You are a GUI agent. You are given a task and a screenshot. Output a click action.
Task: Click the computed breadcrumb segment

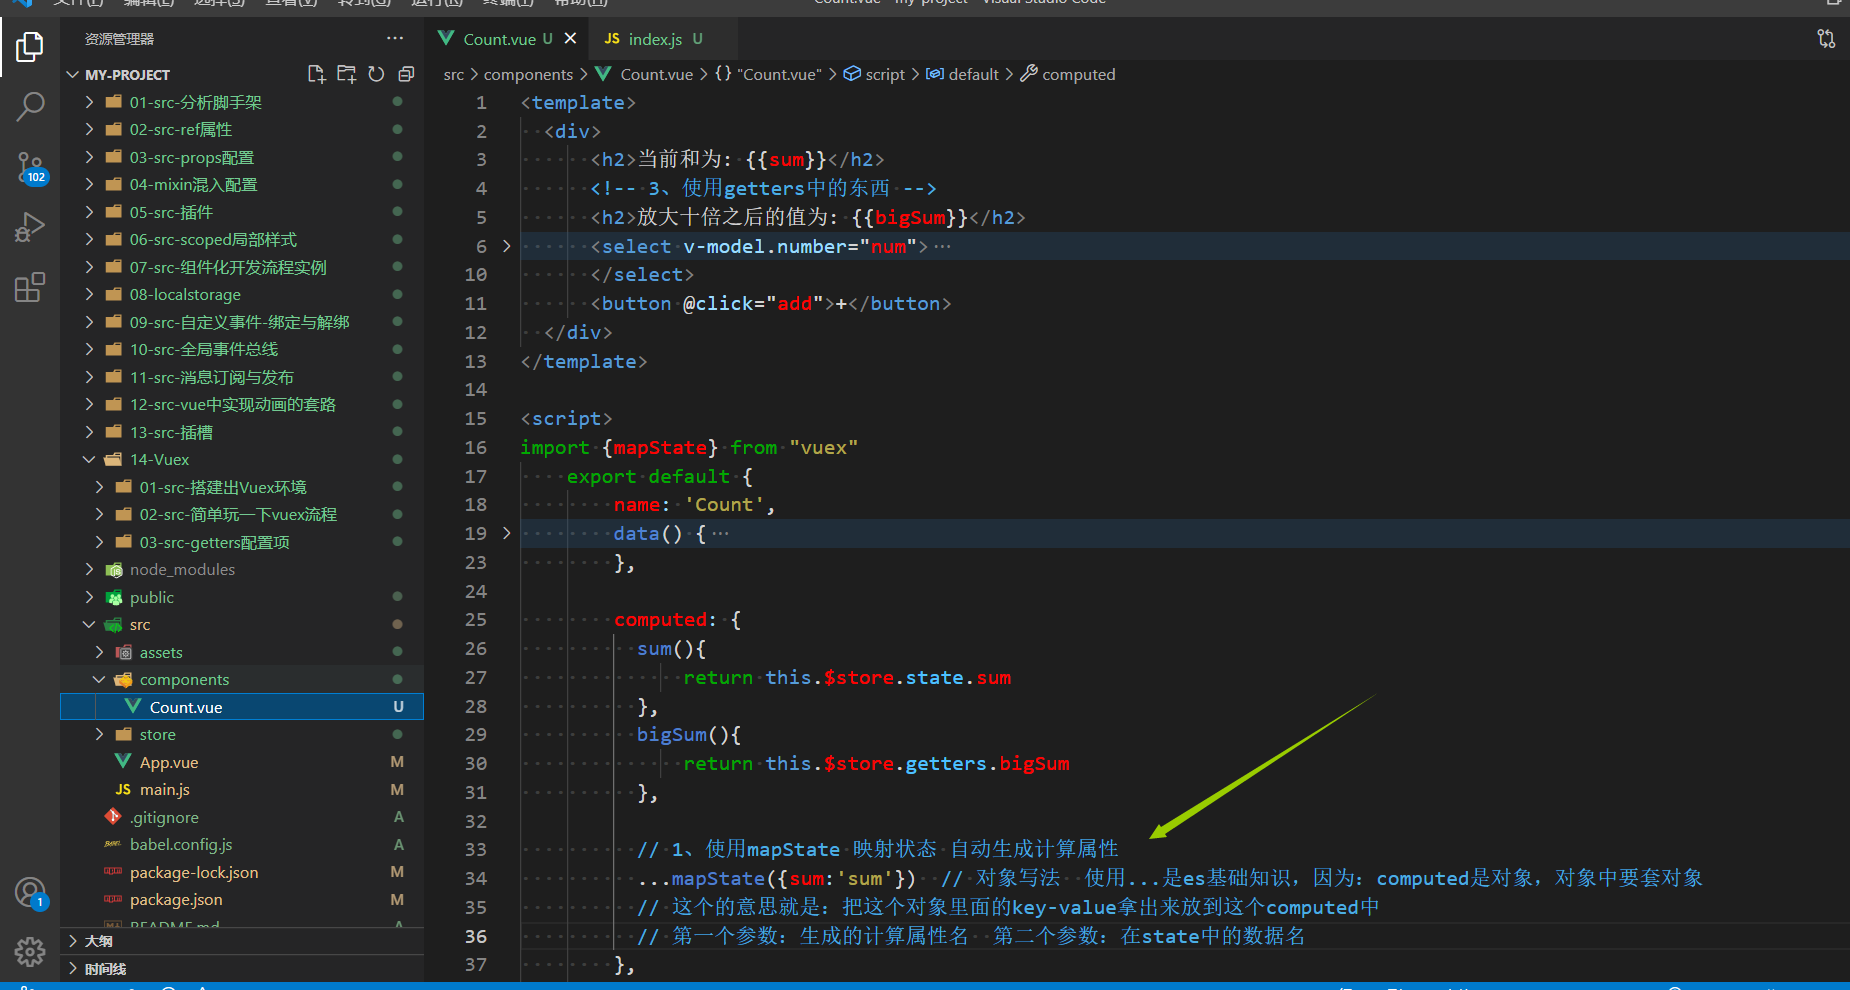(1078, 74)
